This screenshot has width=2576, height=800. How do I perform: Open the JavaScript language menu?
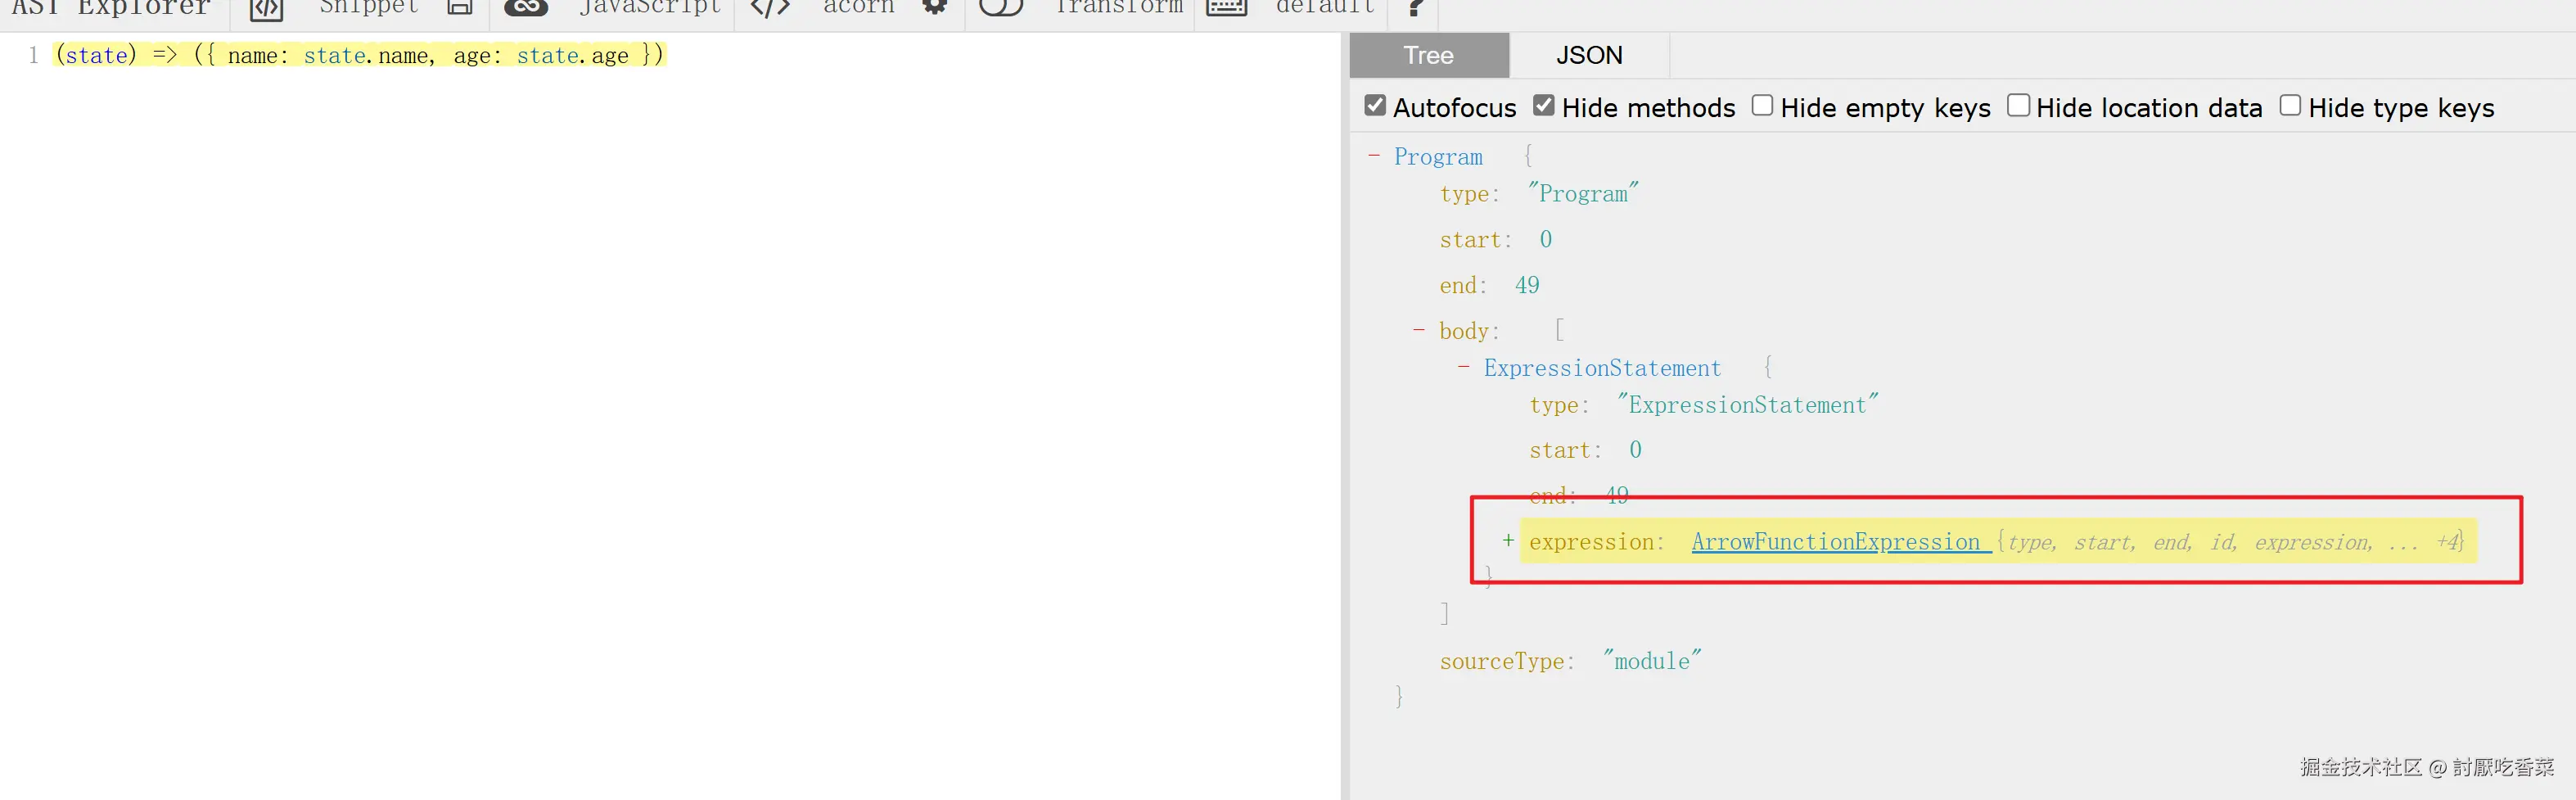pos(650,8)
